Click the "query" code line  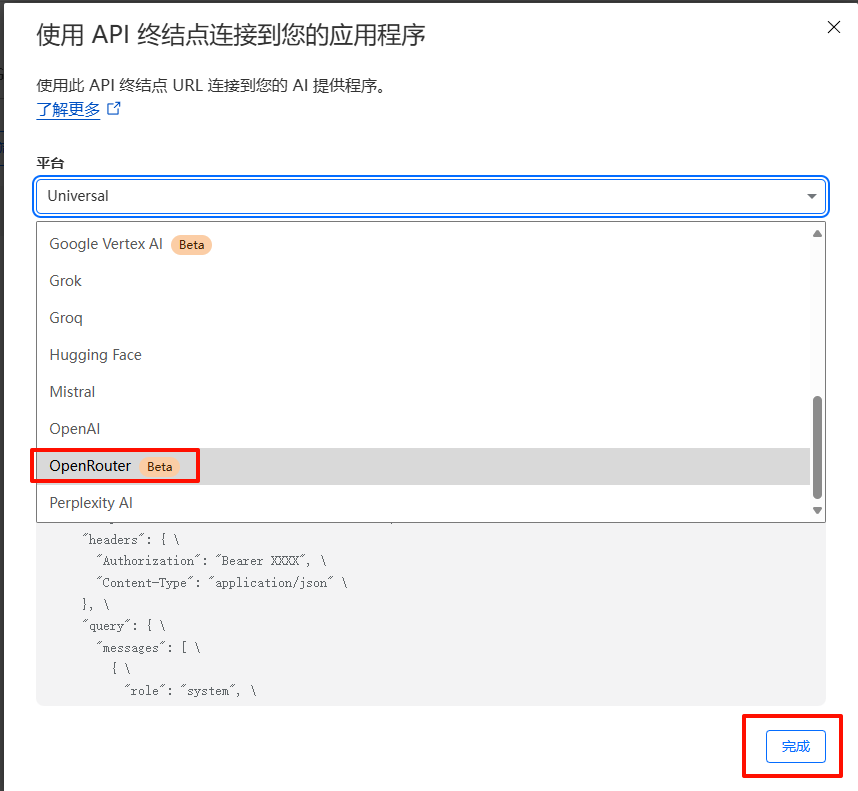pos(124,626)
